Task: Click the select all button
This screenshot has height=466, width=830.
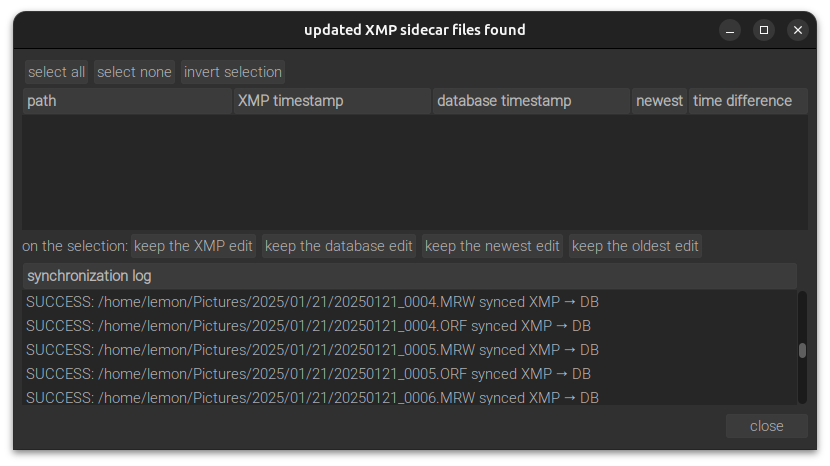Action: click(56, 72)
